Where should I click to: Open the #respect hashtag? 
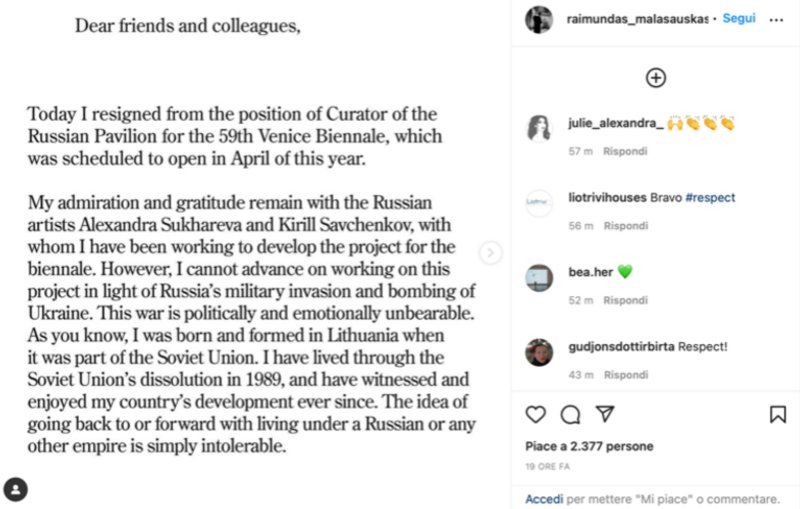(710, 198)
